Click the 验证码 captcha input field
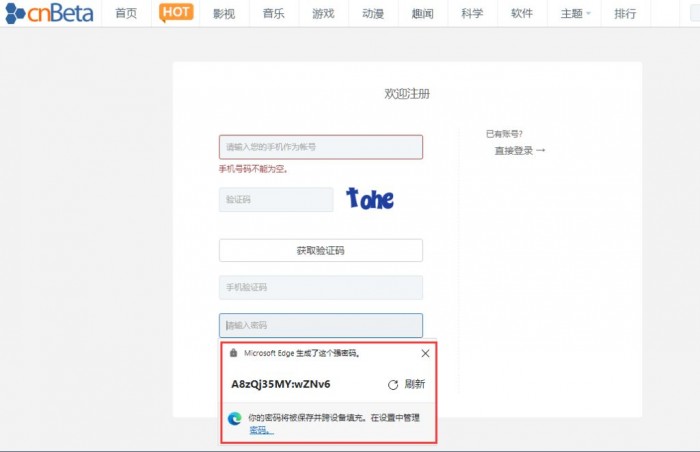700x452 pixels. click(x=276, y=200)
